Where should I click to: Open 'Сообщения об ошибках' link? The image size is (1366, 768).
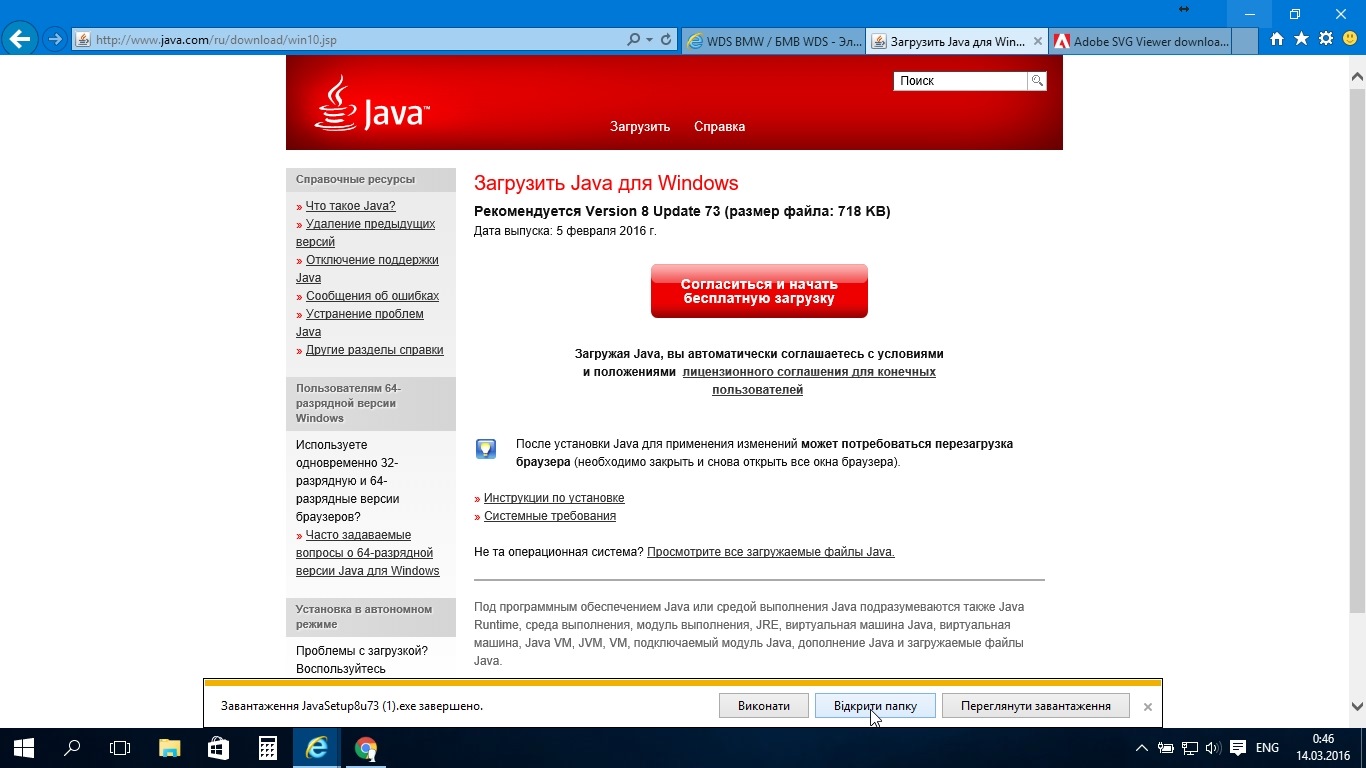[x=372, y=296]
